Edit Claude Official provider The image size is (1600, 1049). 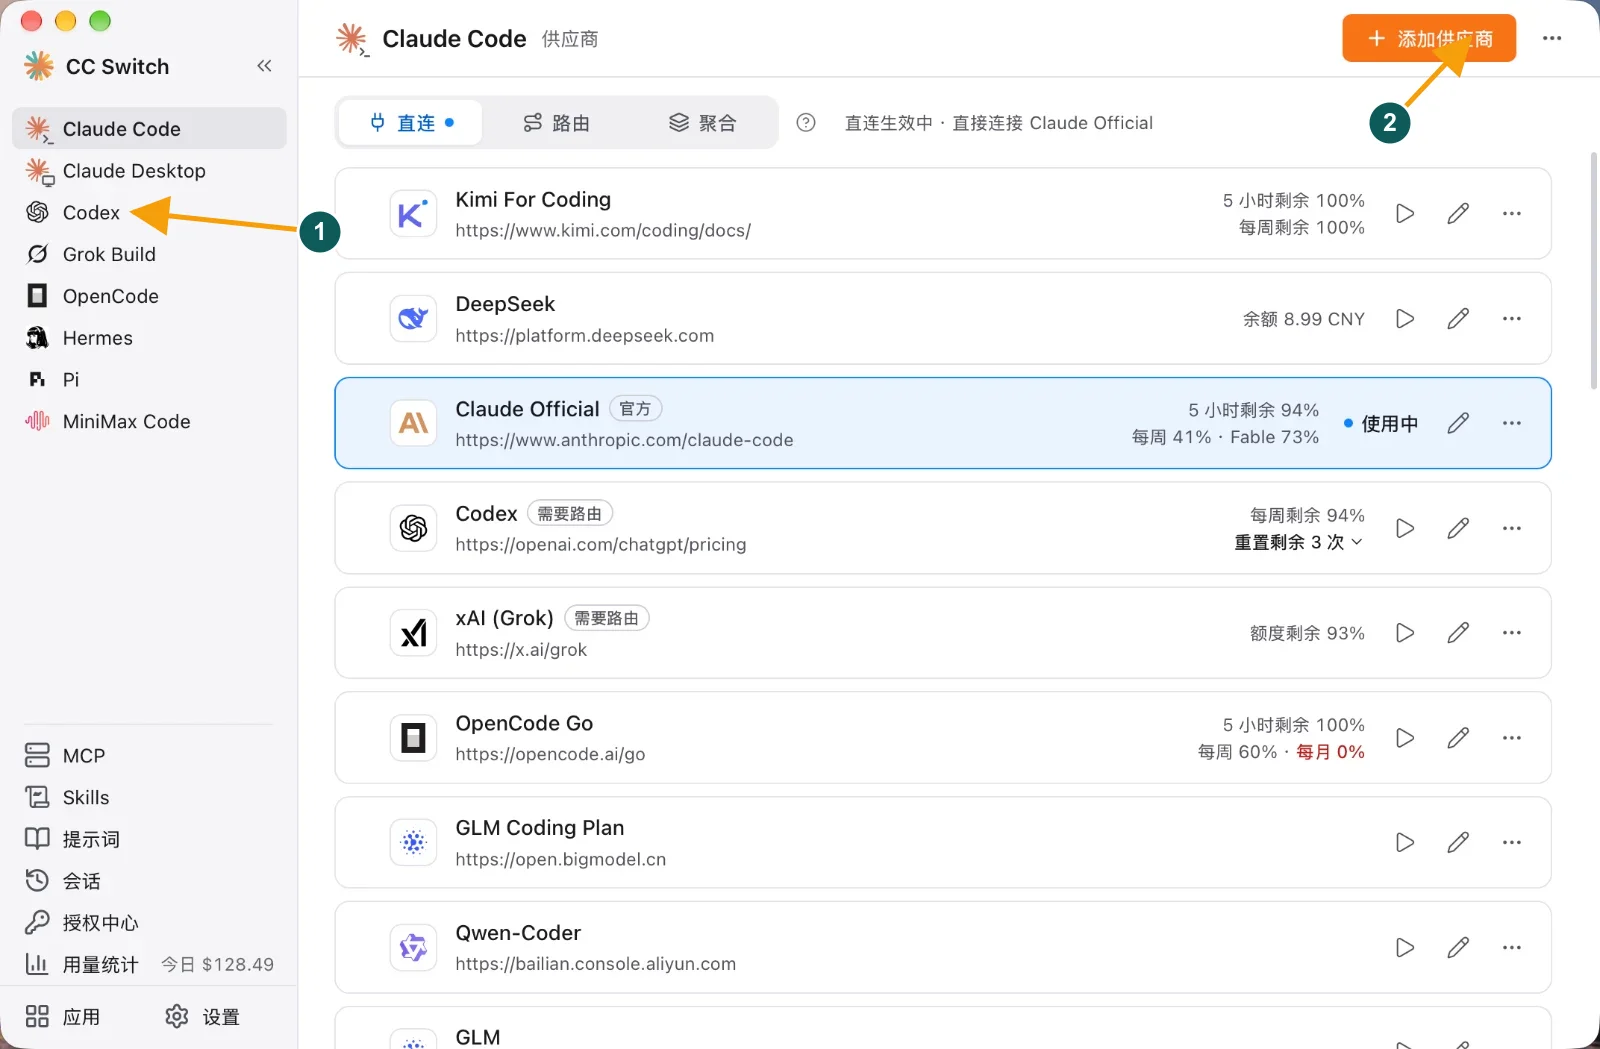(x=1458, y=423)
